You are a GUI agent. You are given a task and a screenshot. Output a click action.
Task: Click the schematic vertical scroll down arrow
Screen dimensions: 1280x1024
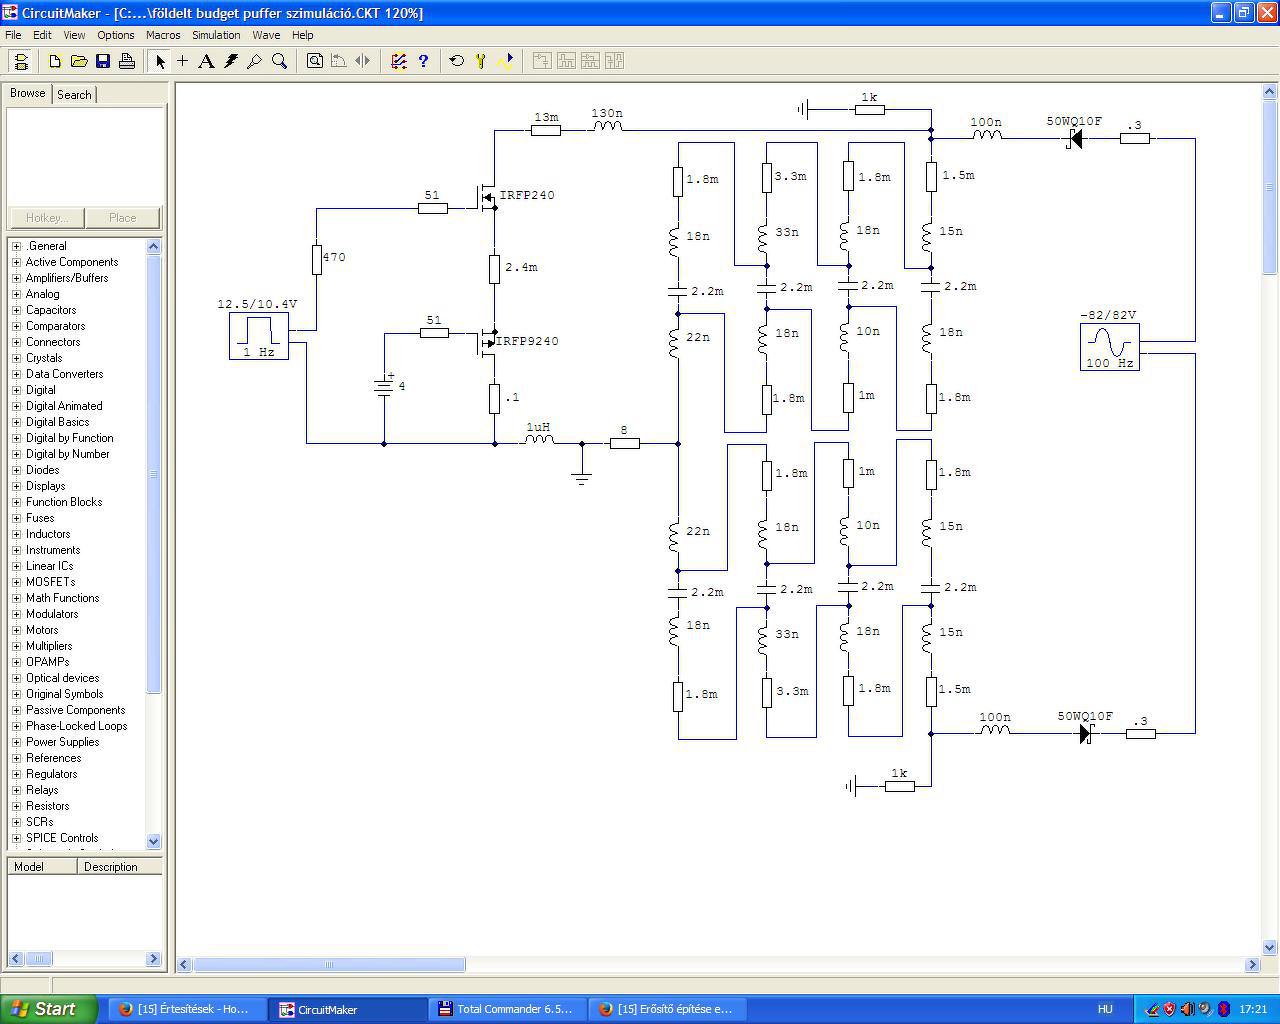[x=1270, y=947]
